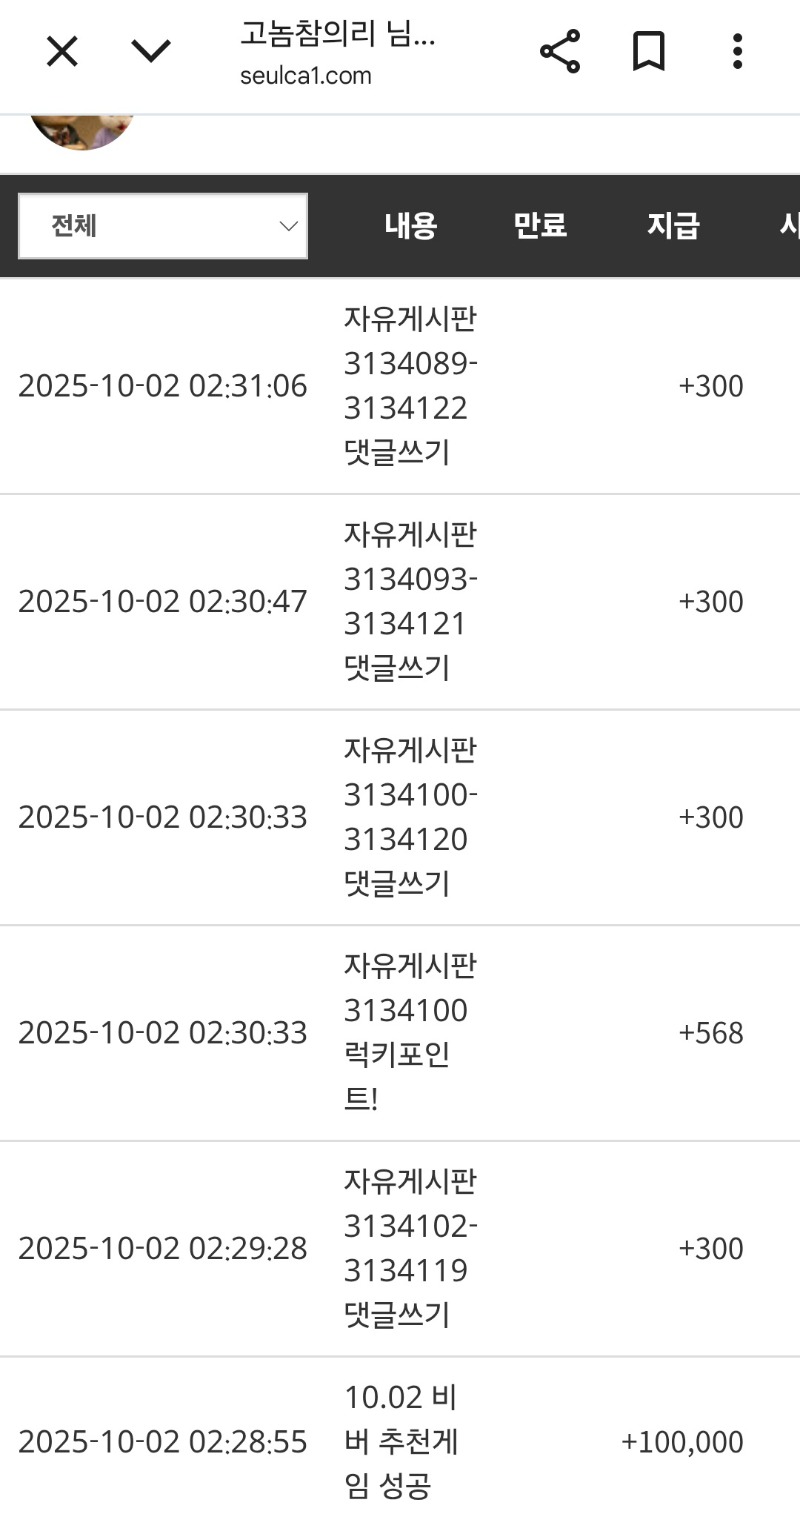Open the 전체 filter dropdown
Viewport: 800px width, 1514px height.
[x=163, y=226]
